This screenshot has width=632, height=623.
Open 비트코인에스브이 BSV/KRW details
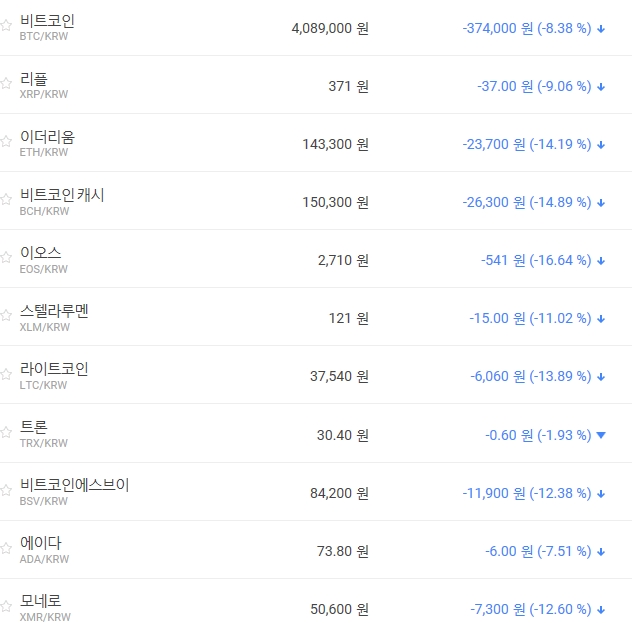point(74,485)
